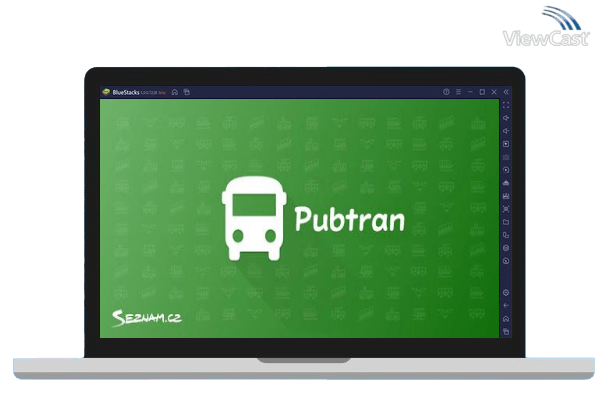Click the stacked layers sidebar icon

click(x=506, y=248)
